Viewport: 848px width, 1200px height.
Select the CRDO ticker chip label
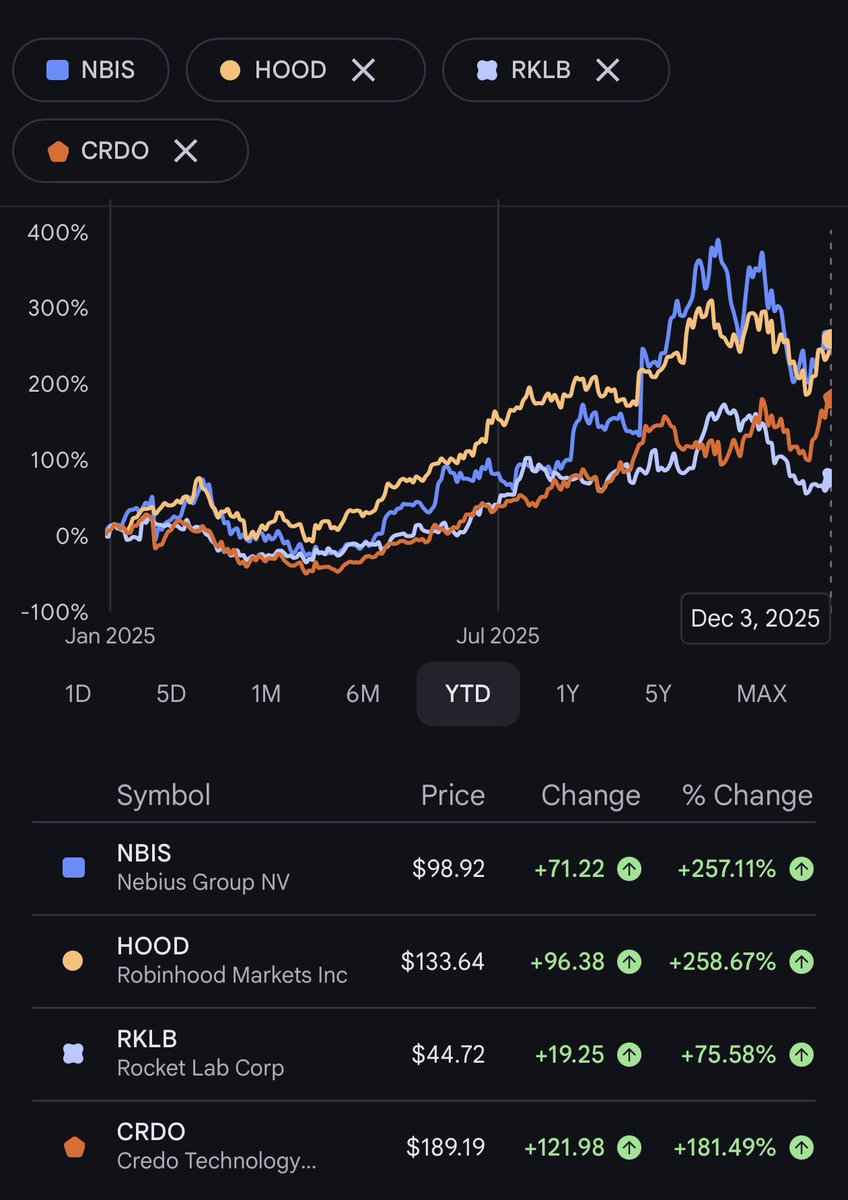coord(115,151)
